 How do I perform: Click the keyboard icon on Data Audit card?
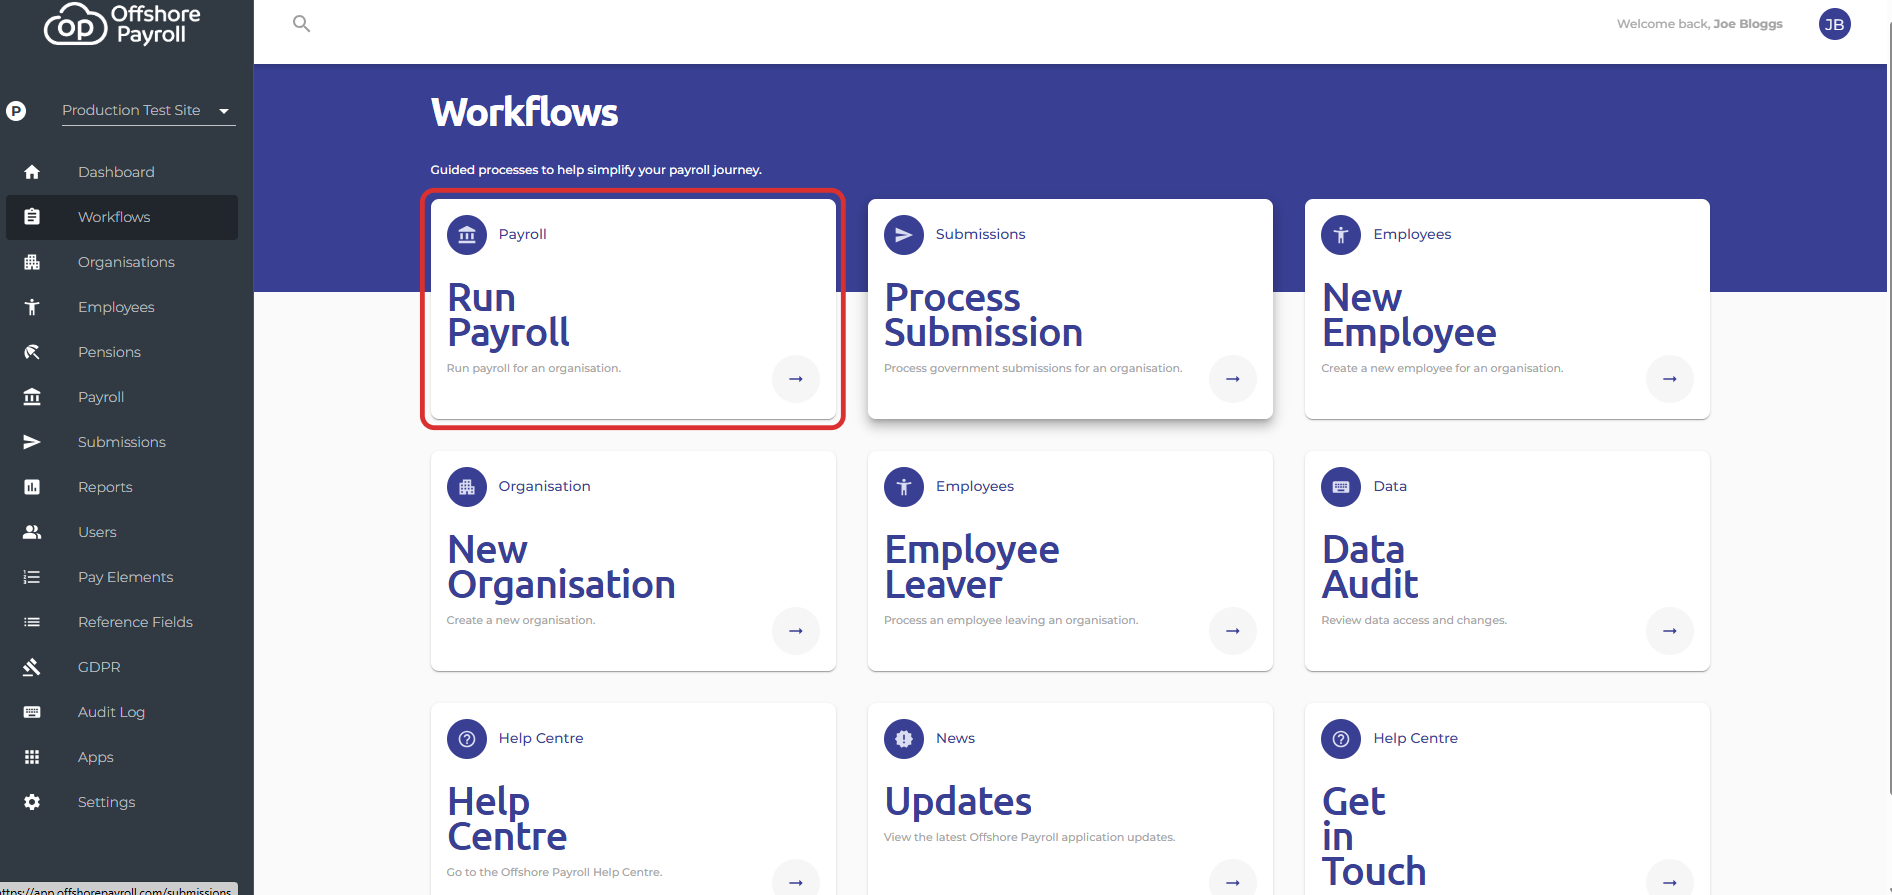[1341, 487]
